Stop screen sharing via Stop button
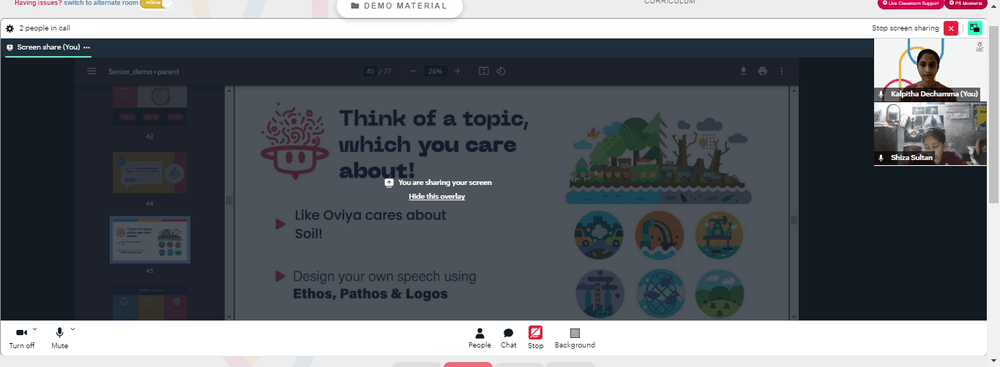Image resolution: width=1000 pixels, height=367 pixels. (535, 338)
